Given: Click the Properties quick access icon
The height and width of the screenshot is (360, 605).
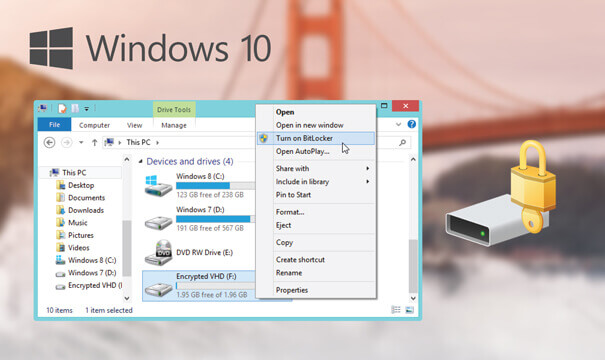Looking at the screenshot, I should tap(62, 108).
